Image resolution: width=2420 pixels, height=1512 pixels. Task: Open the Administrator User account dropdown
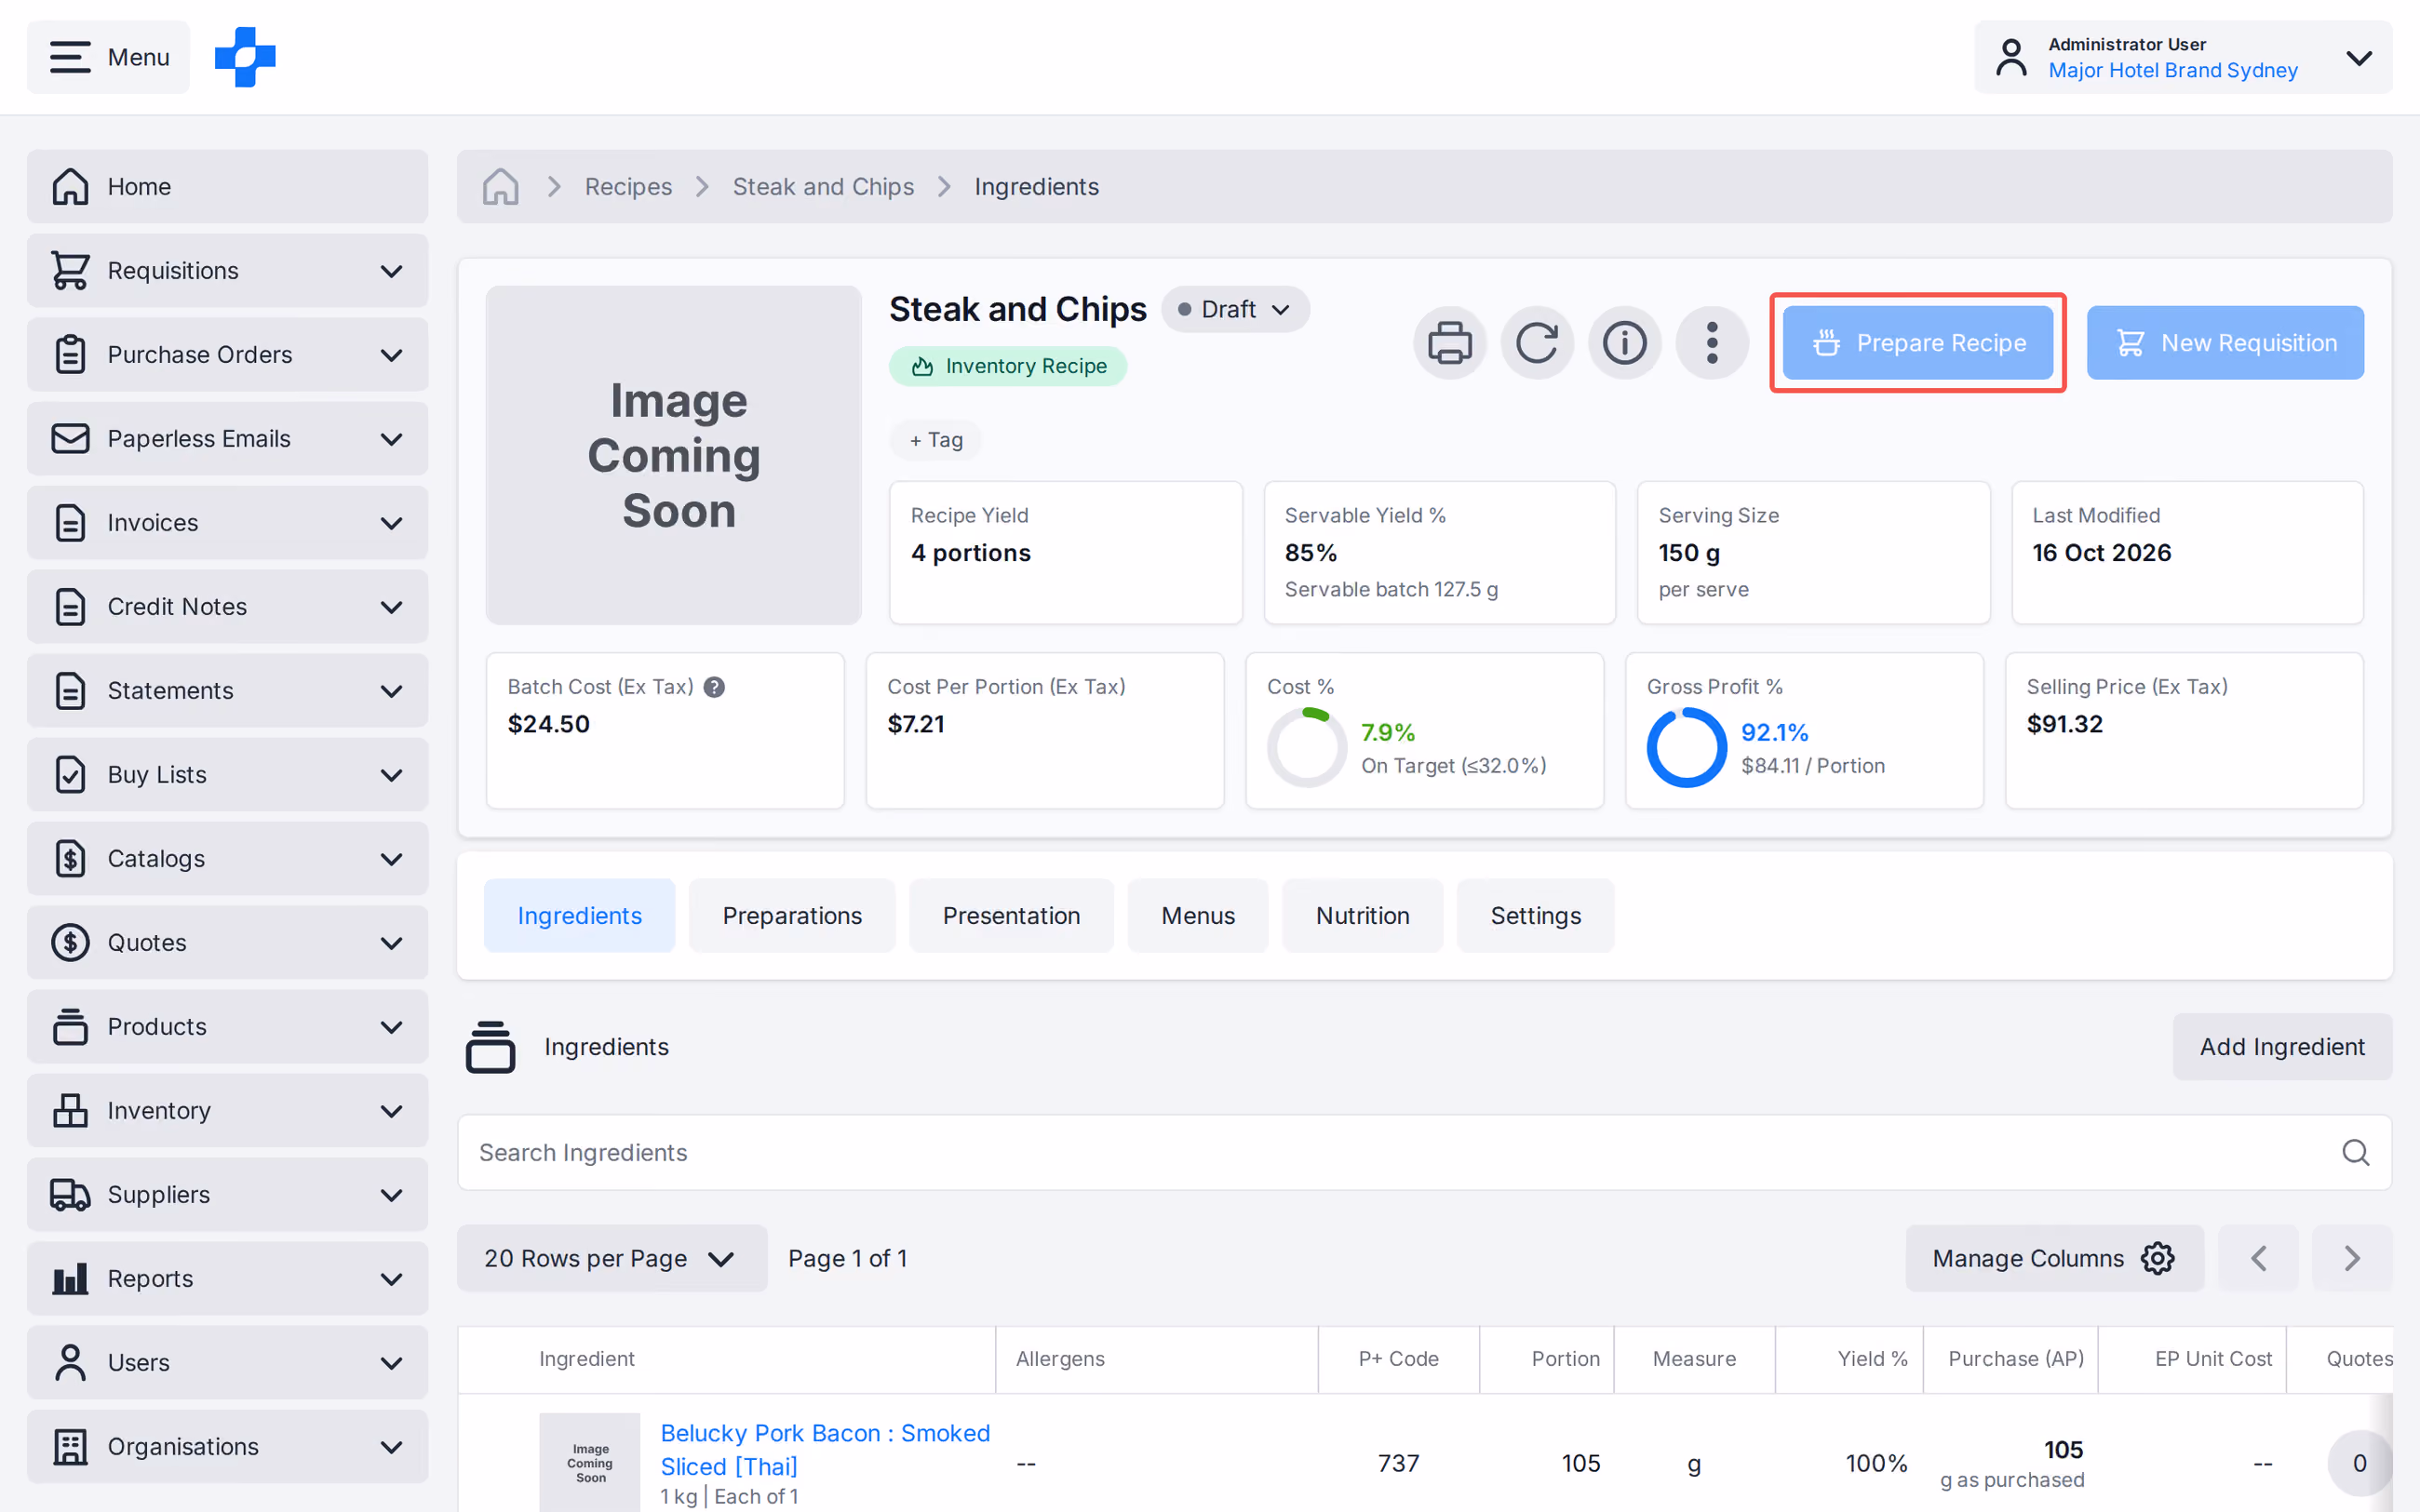click(2183, 57)
